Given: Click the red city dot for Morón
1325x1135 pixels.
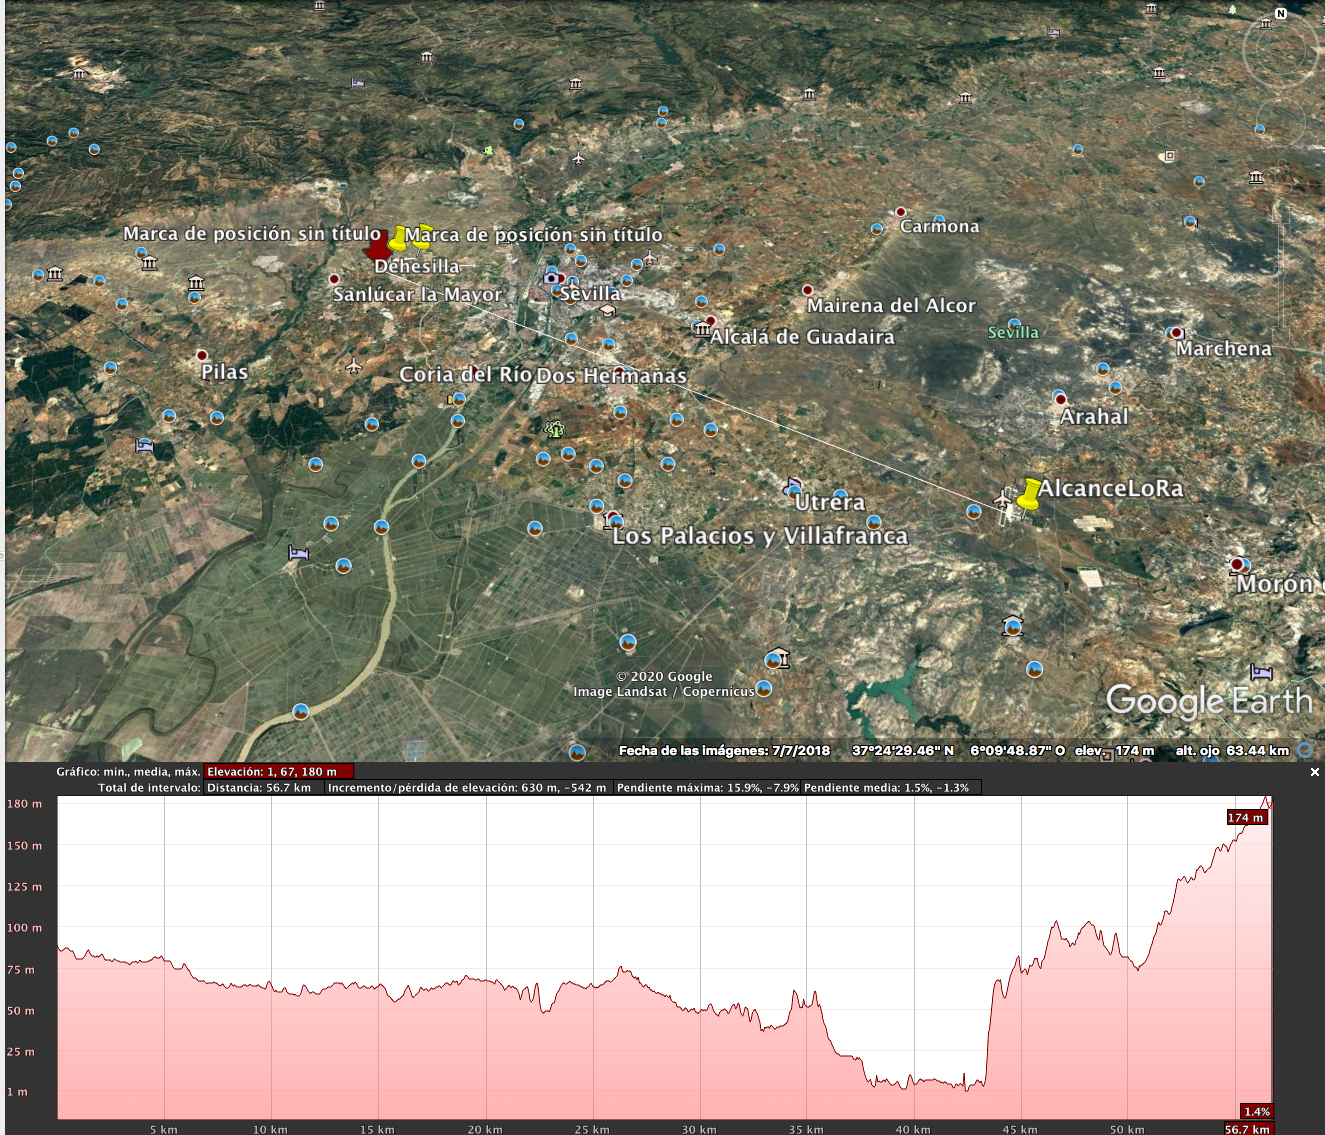Looking at the screenshot, I should (1238, 565).
